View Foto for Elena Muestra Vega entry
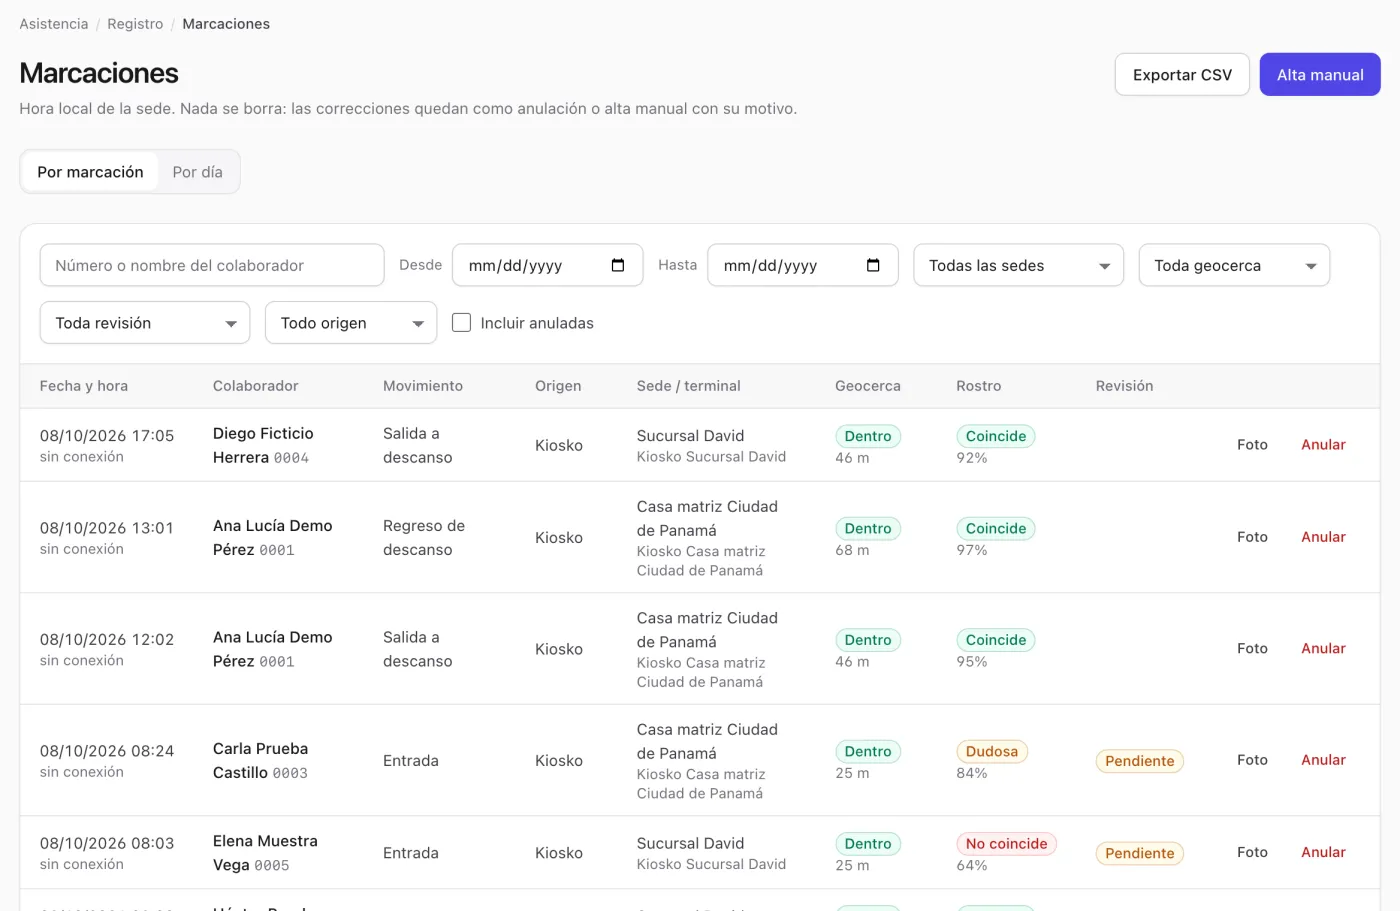The width and height of the screenshot is (1400, 911). pyautogui.click(x=1252, y=852)
